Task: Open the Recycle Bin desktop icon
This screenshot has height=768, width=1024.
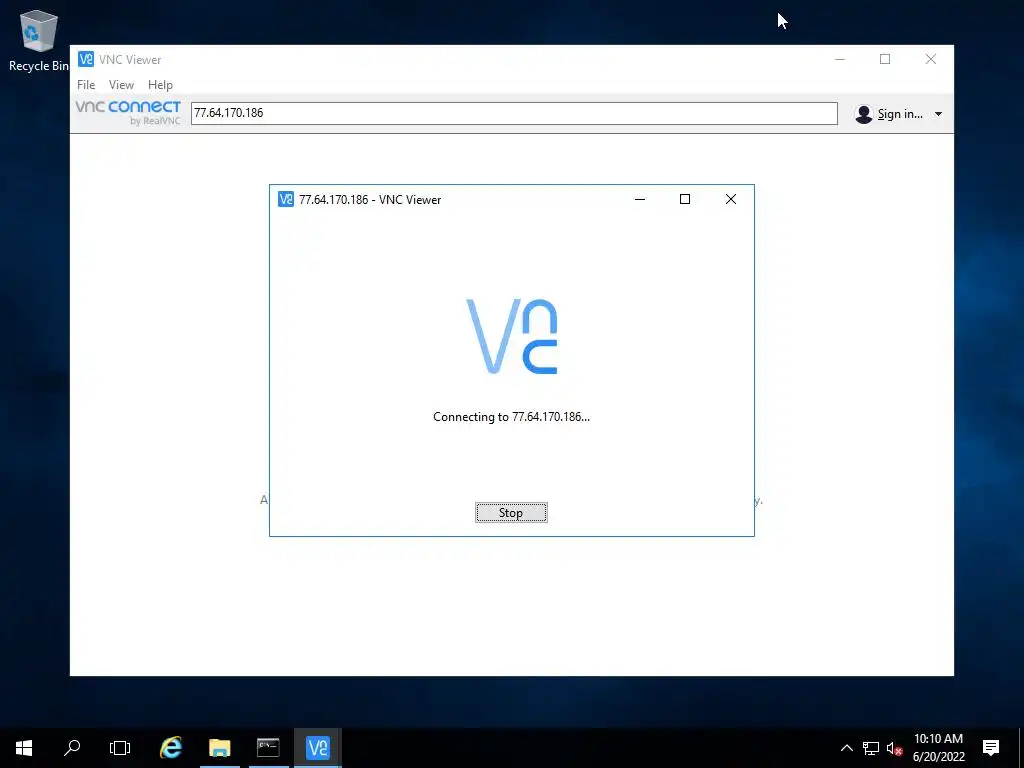Action: click(x=39, y=40)
